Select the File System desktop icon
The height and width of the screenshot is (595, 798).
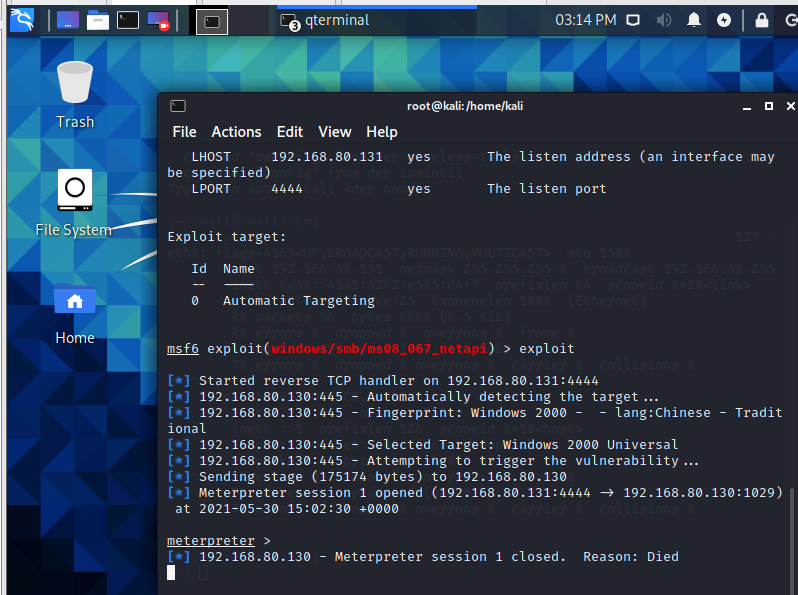click(74, 203)
